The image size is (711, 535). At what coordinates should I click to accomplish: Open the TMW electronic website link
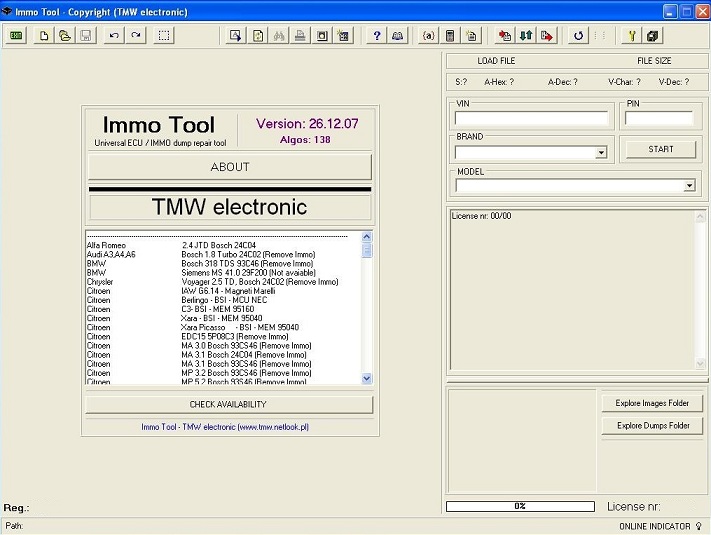(x=225, y=427)
